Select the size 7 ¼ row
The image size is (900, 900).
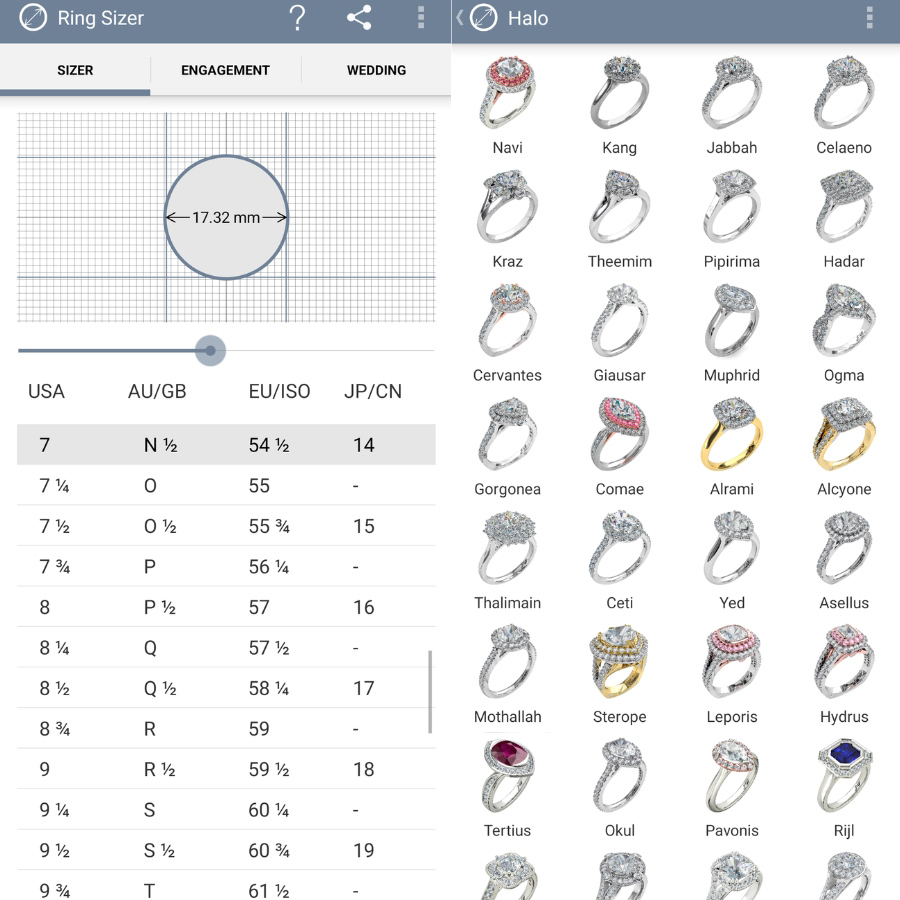click(226, 486)
